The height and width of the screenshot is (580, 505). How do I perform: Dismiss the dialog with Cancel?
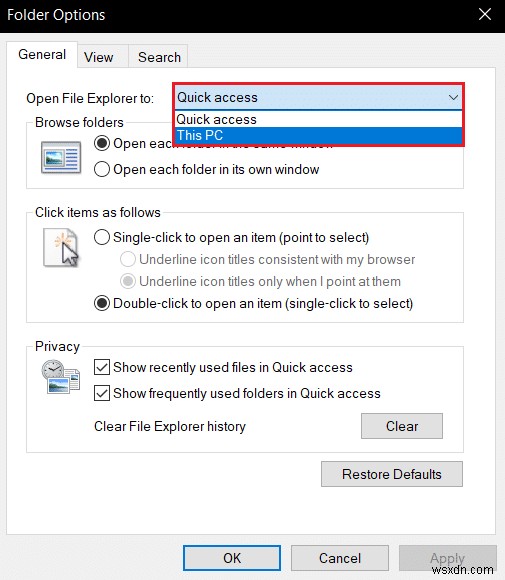[x=340, y=558]
